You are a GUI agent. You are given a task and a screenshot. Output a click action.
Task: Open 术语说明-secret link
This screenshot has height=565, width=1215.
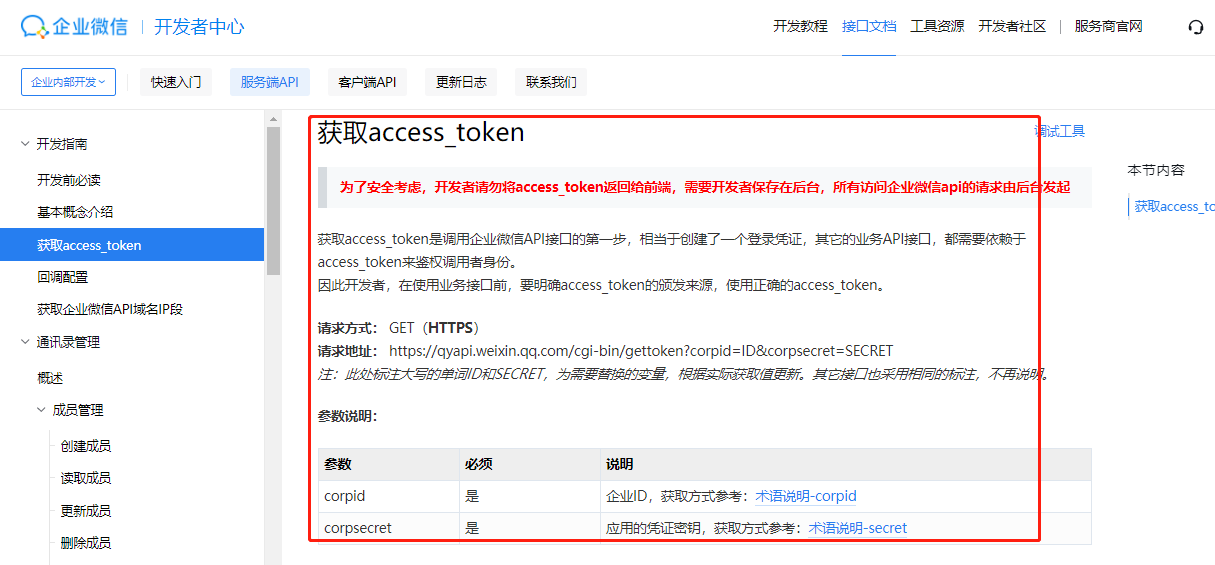858,528
